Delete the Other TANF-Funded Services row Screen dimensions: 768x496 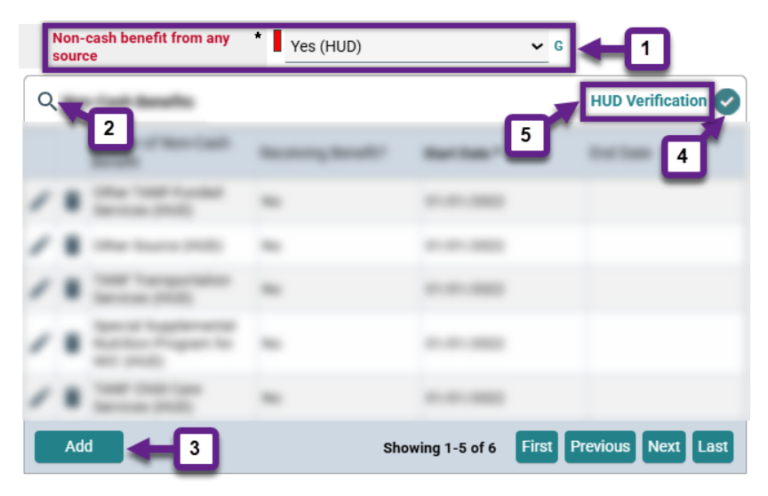pos(72,201)
